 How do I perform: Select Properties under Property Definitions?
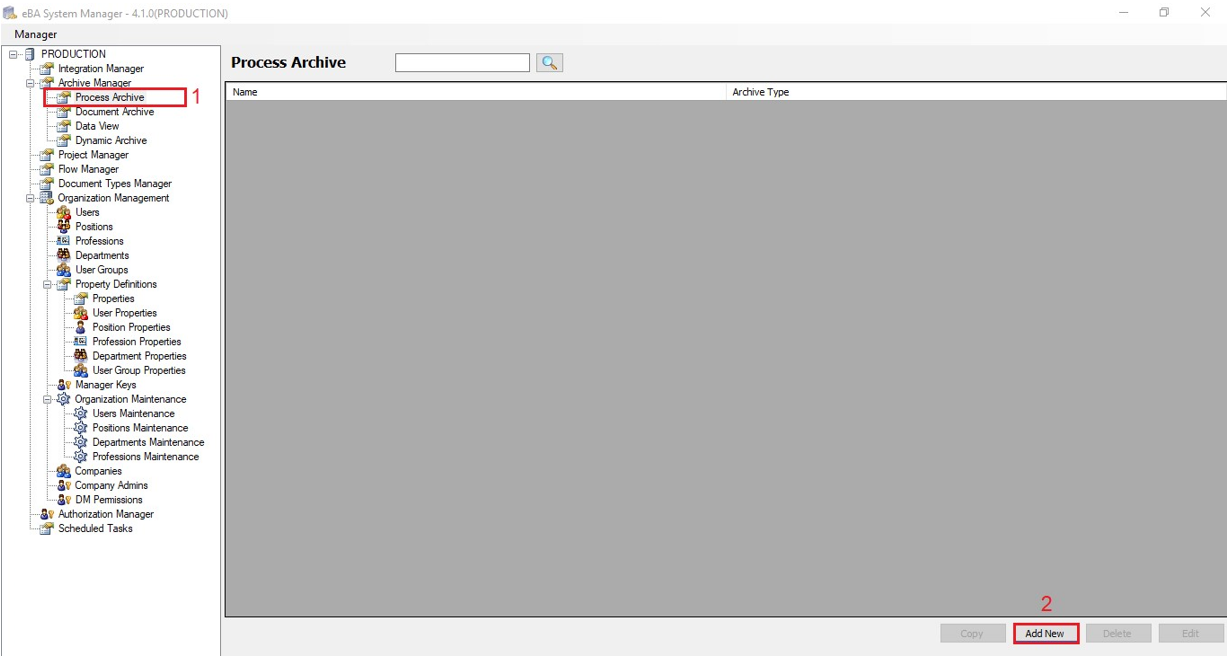click(113, 299)
